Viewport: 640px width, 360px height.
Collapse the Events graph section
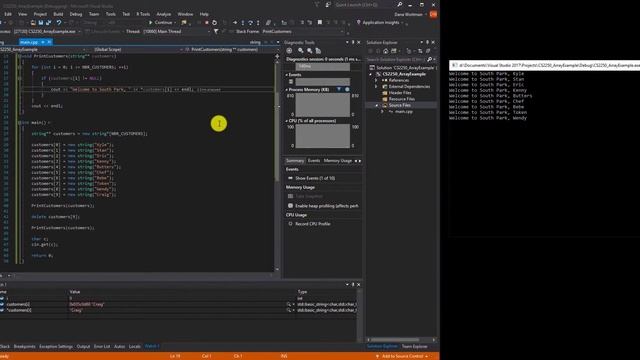pos(287,75)
